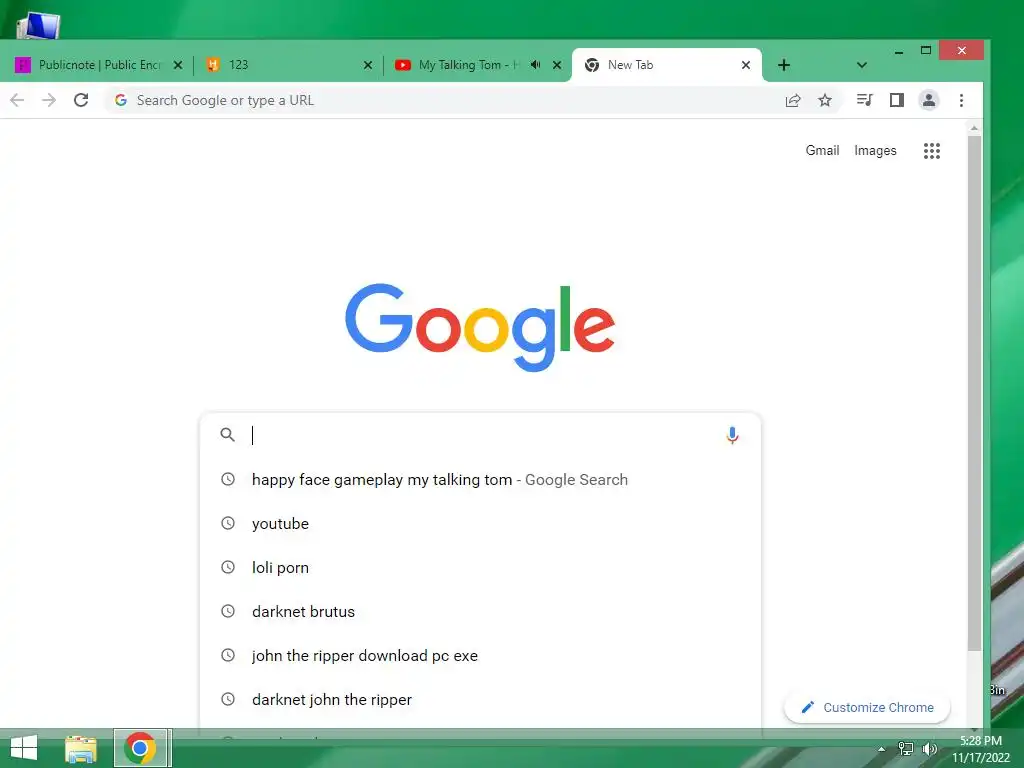Select the computer icon on the desktop
The width and height of the screenshot is (1024, 768).
click(38, 25)
